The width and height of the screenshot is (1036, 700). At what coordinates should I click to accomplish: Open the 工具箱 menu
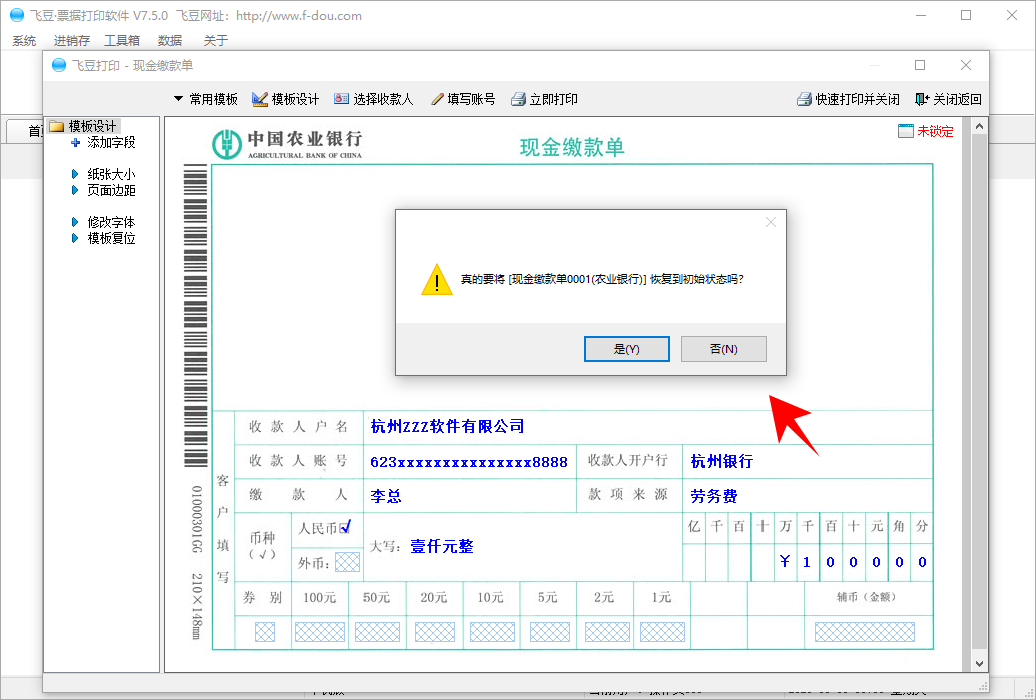pyautogui.click(x=122, y=40)
